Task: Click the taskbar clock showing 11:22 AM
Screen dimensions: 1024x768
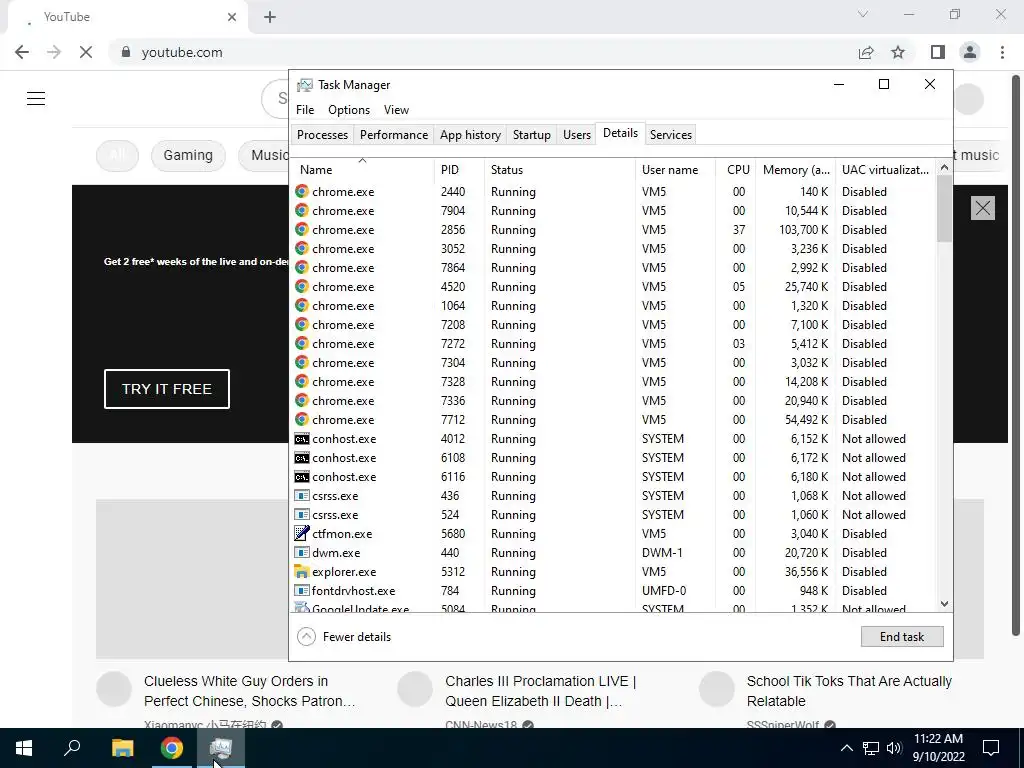Action: (x=938, y=748)
